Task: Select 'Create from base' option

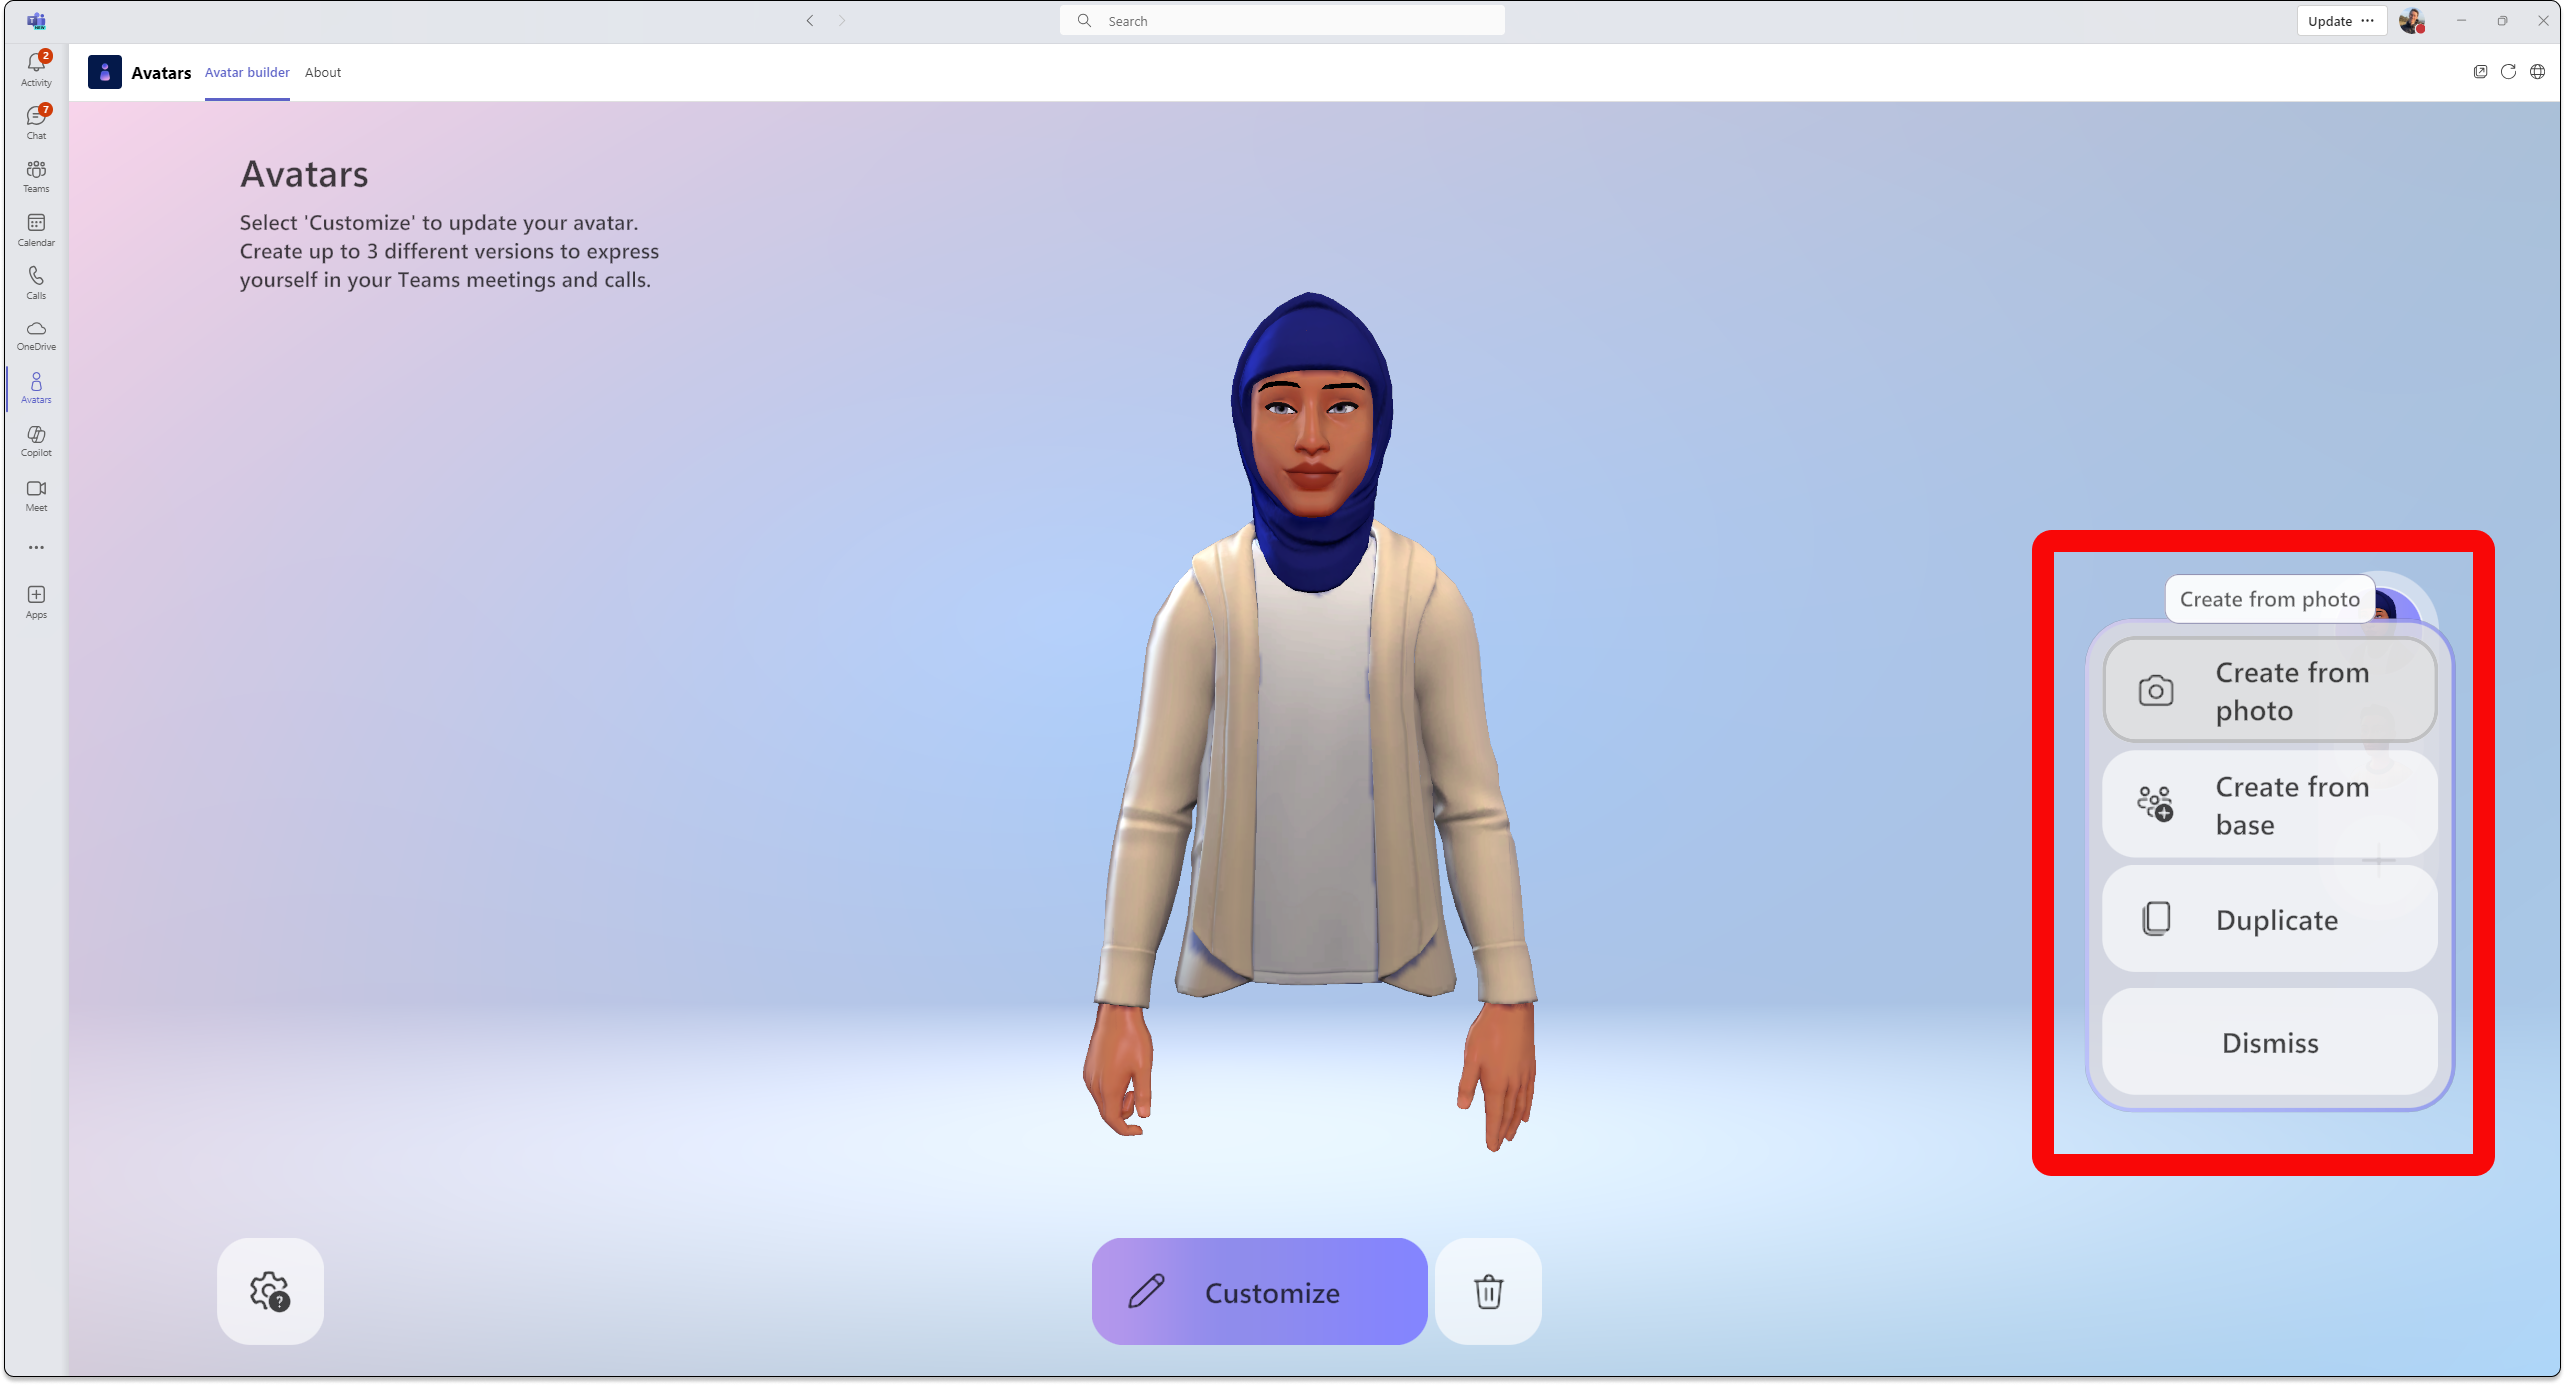Action: pyautogui.click(x=2270, y=803)
